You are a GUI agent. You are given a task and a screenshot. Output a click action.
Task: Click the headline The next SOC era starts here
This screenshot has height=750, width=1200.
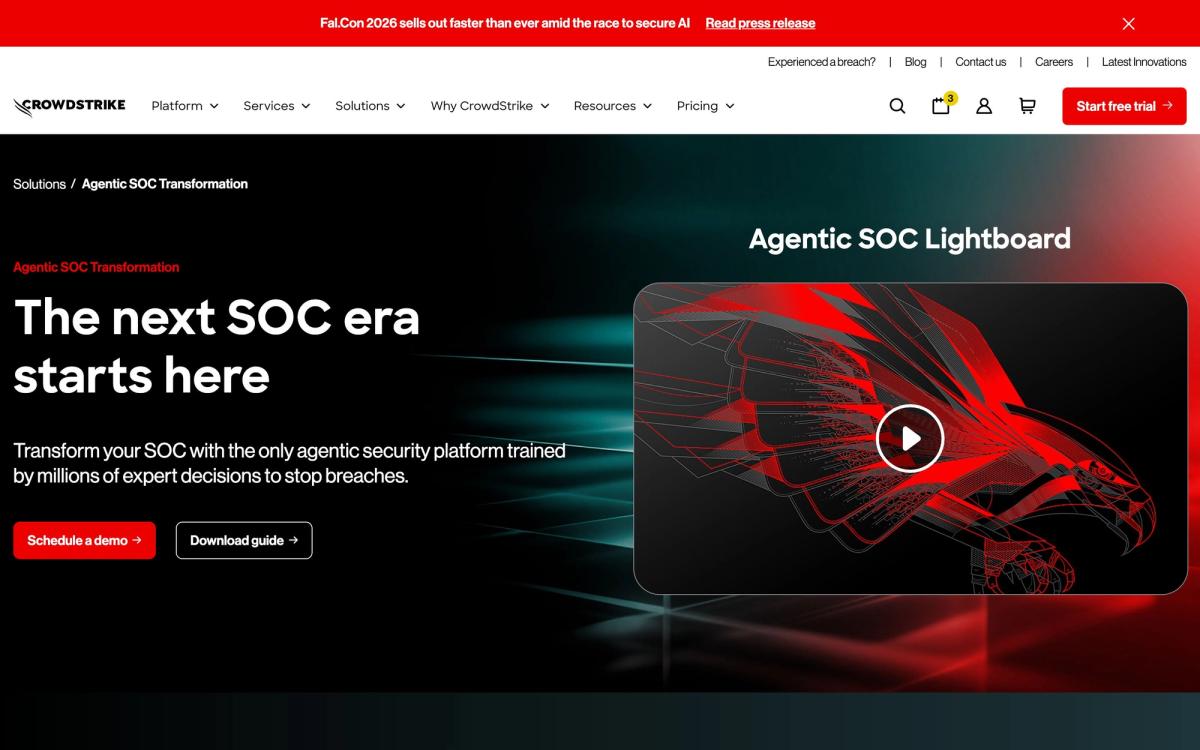[x=216, y=346]
